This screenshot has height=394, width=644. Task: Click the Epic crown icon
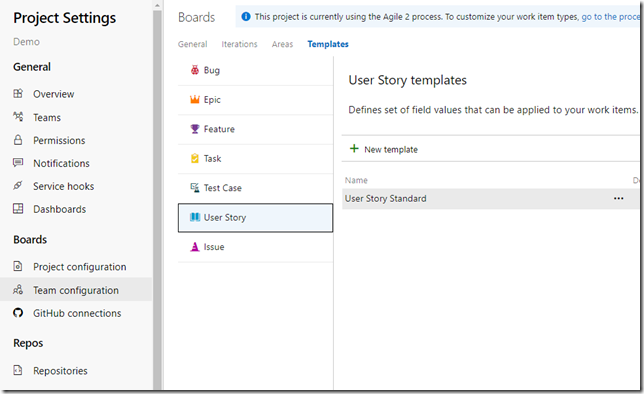195,99
